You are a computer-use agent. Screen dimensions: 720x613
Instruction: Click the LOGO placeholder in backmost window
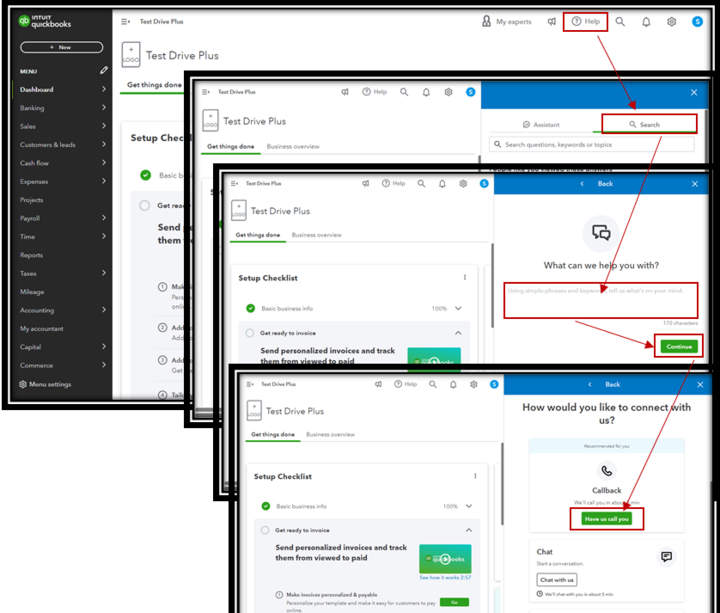point(130,55)
